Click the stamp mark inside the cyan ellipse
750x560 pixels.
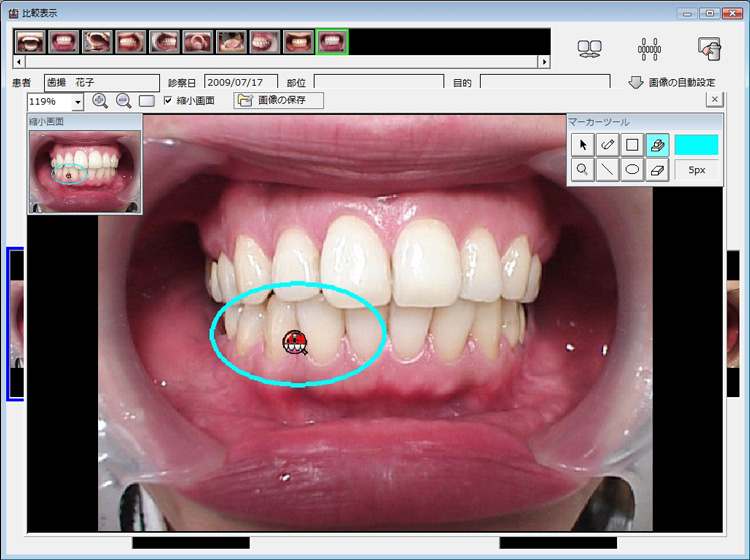tap(295, 342)
